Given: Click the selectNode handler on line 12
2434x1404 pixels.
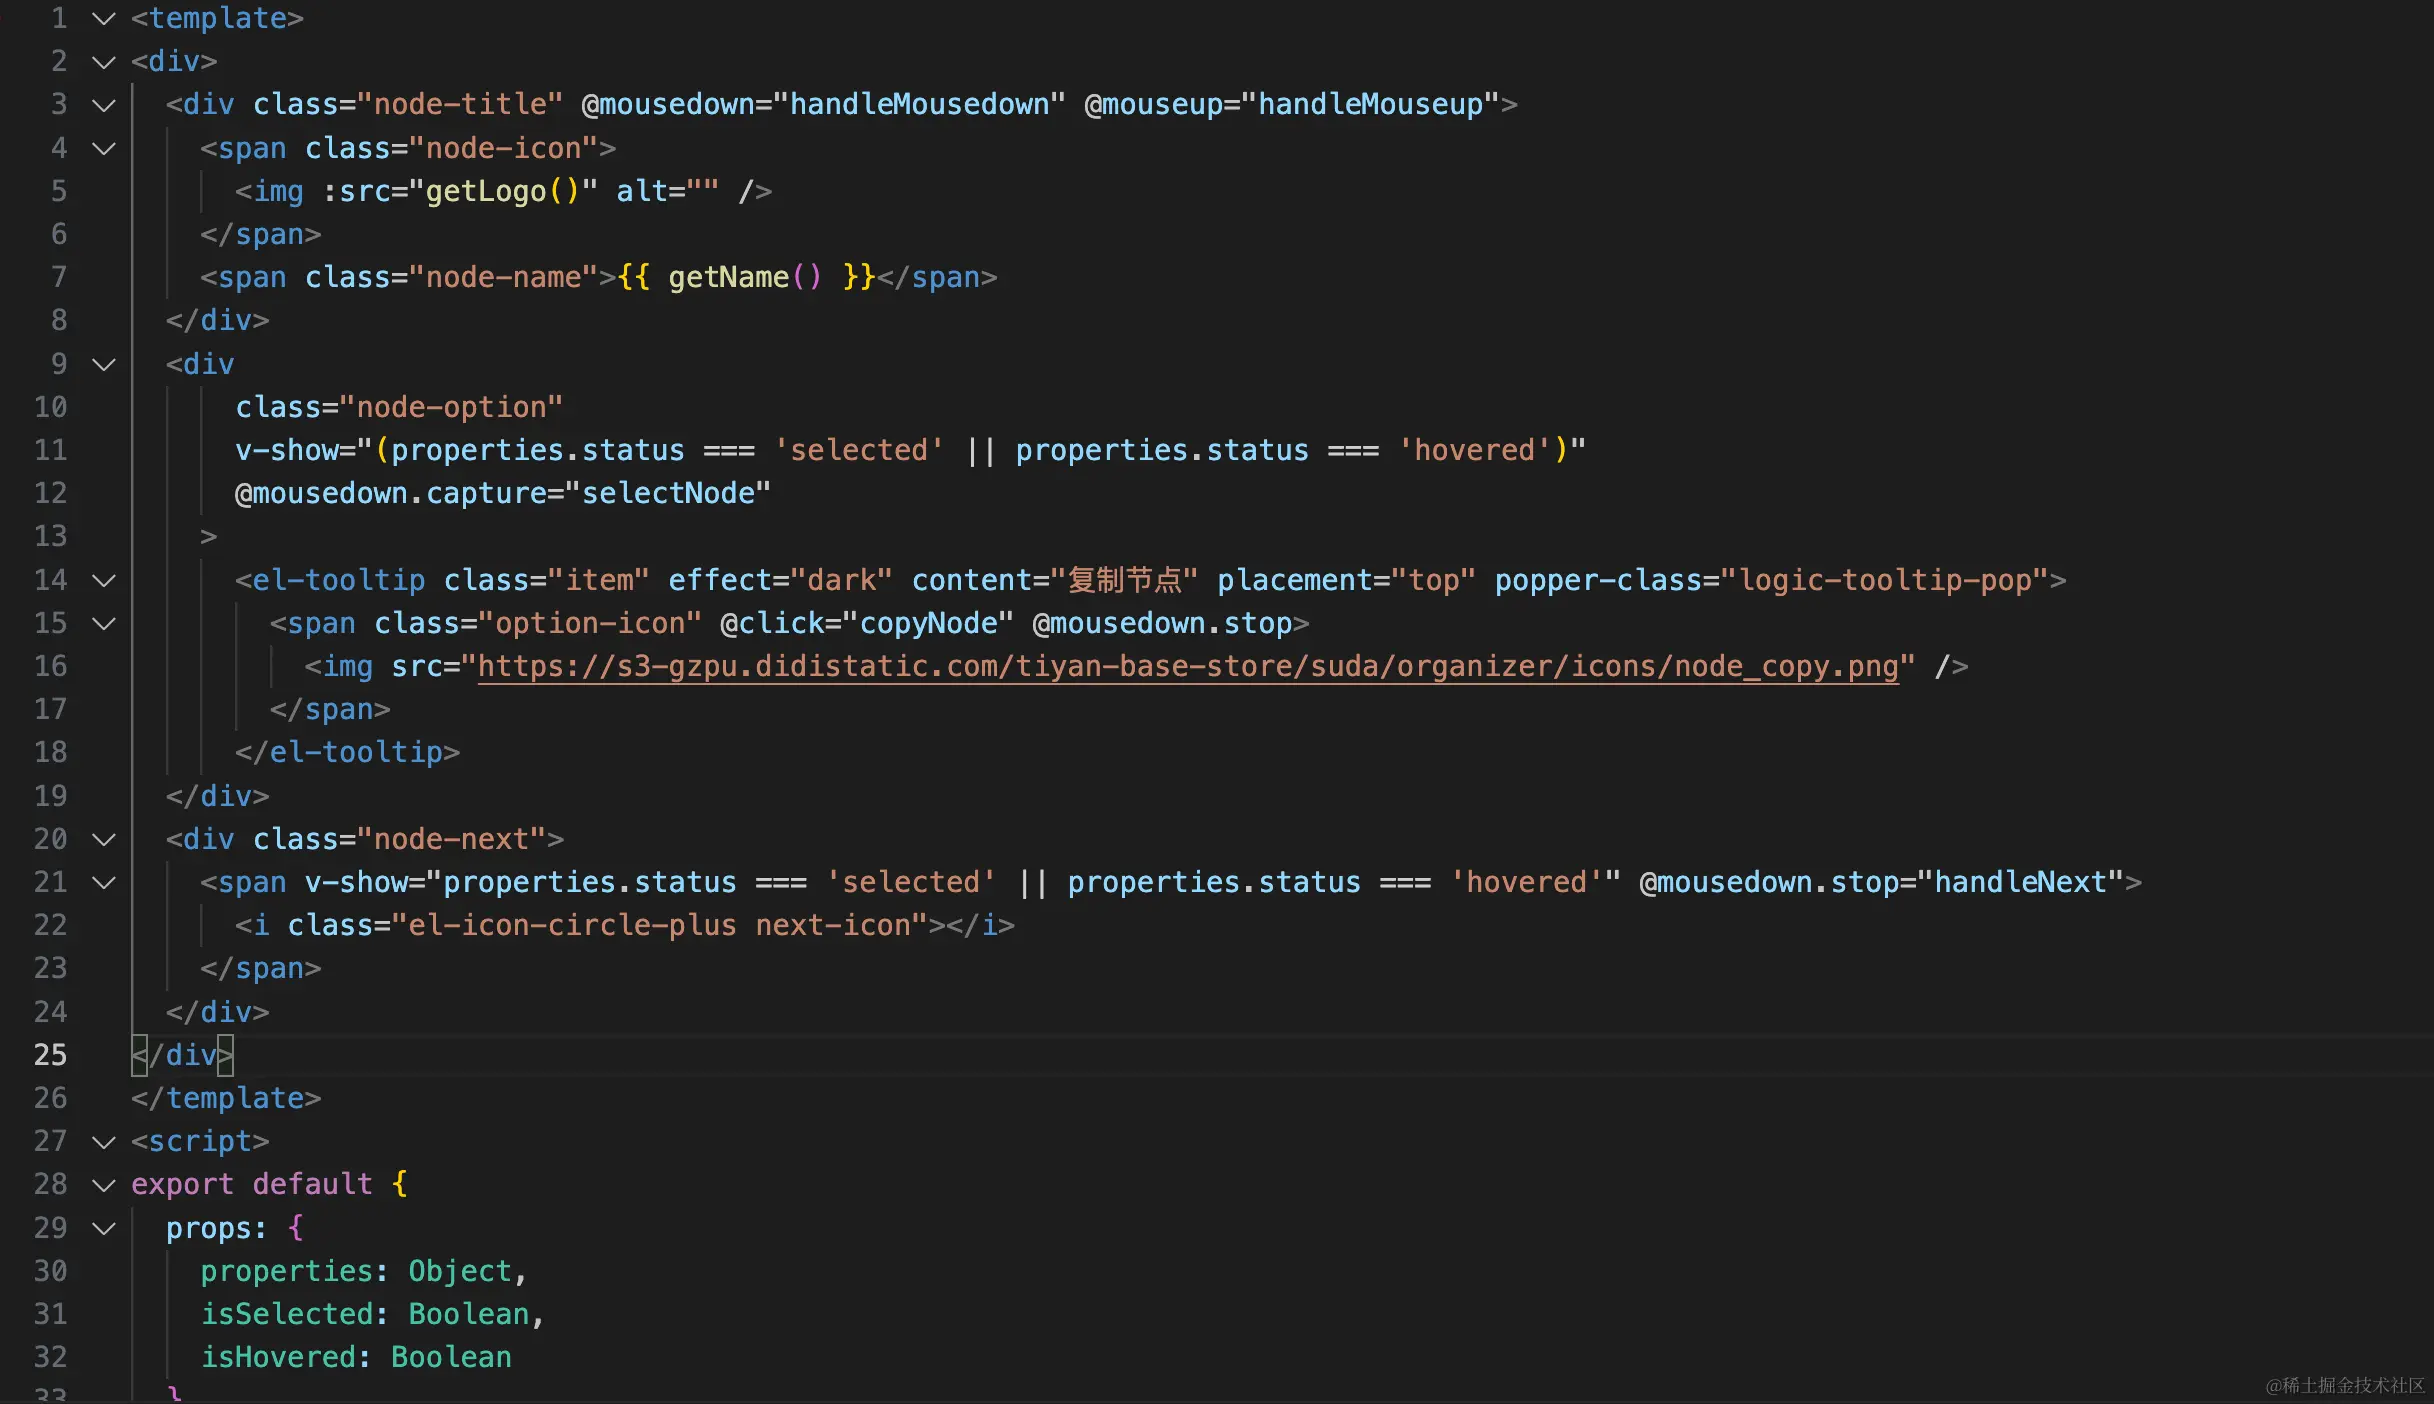Looking at the screenshot, I should (667, 493).
